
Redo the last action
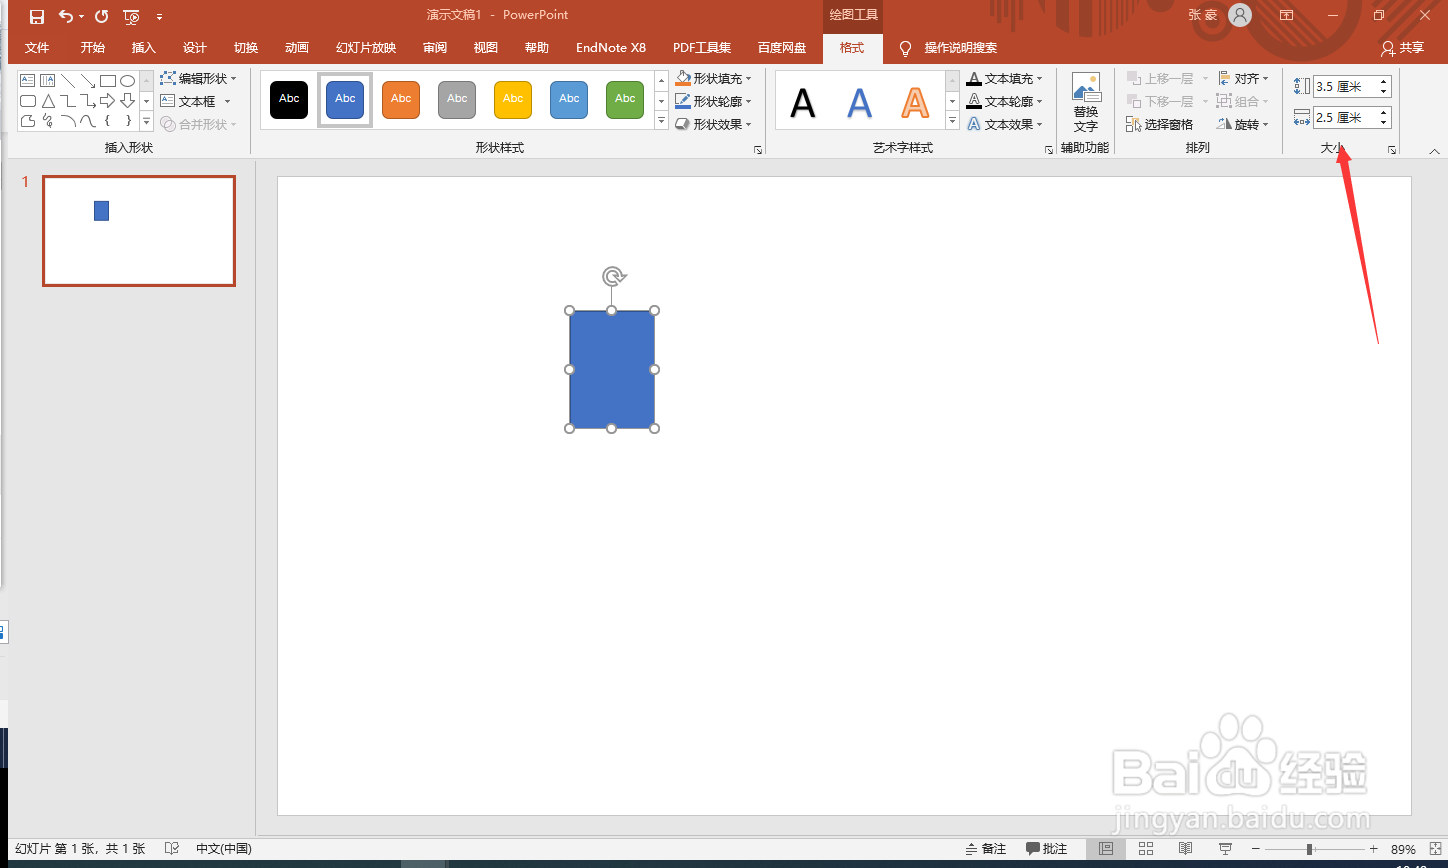coord(101,16)
